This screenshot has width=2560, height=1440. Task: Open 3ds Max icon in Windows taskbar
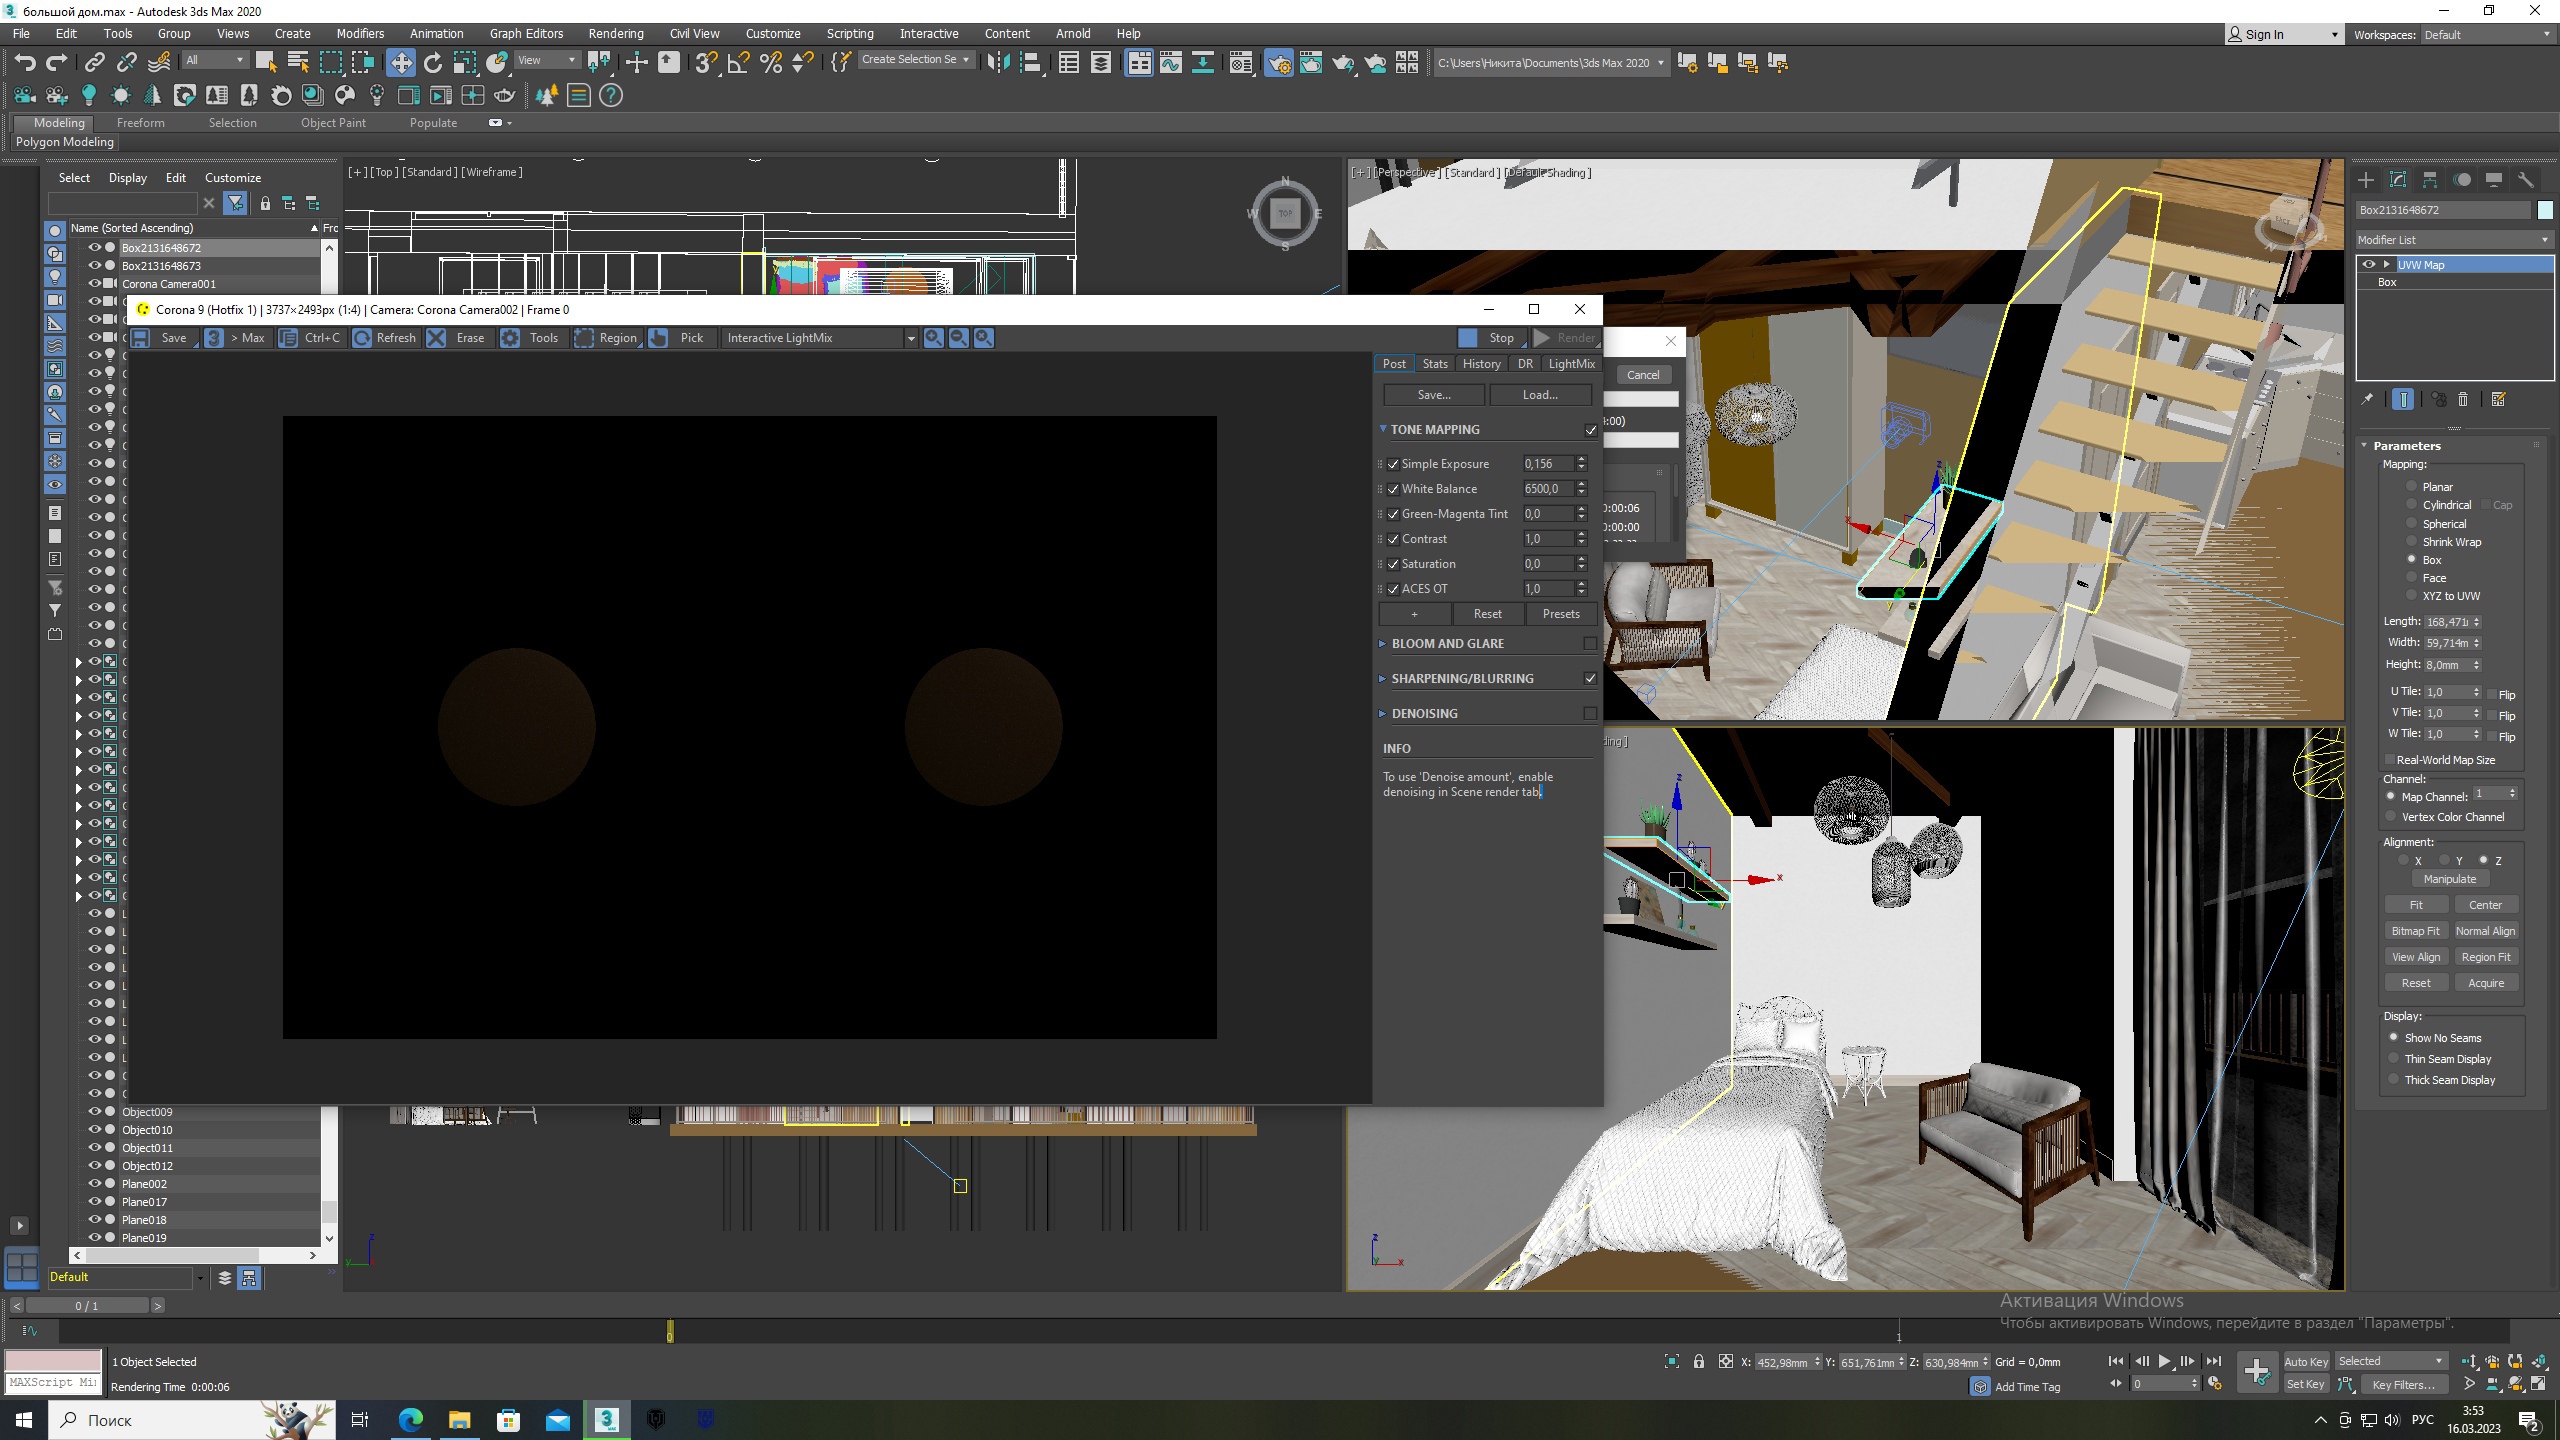pos(607,1419)
